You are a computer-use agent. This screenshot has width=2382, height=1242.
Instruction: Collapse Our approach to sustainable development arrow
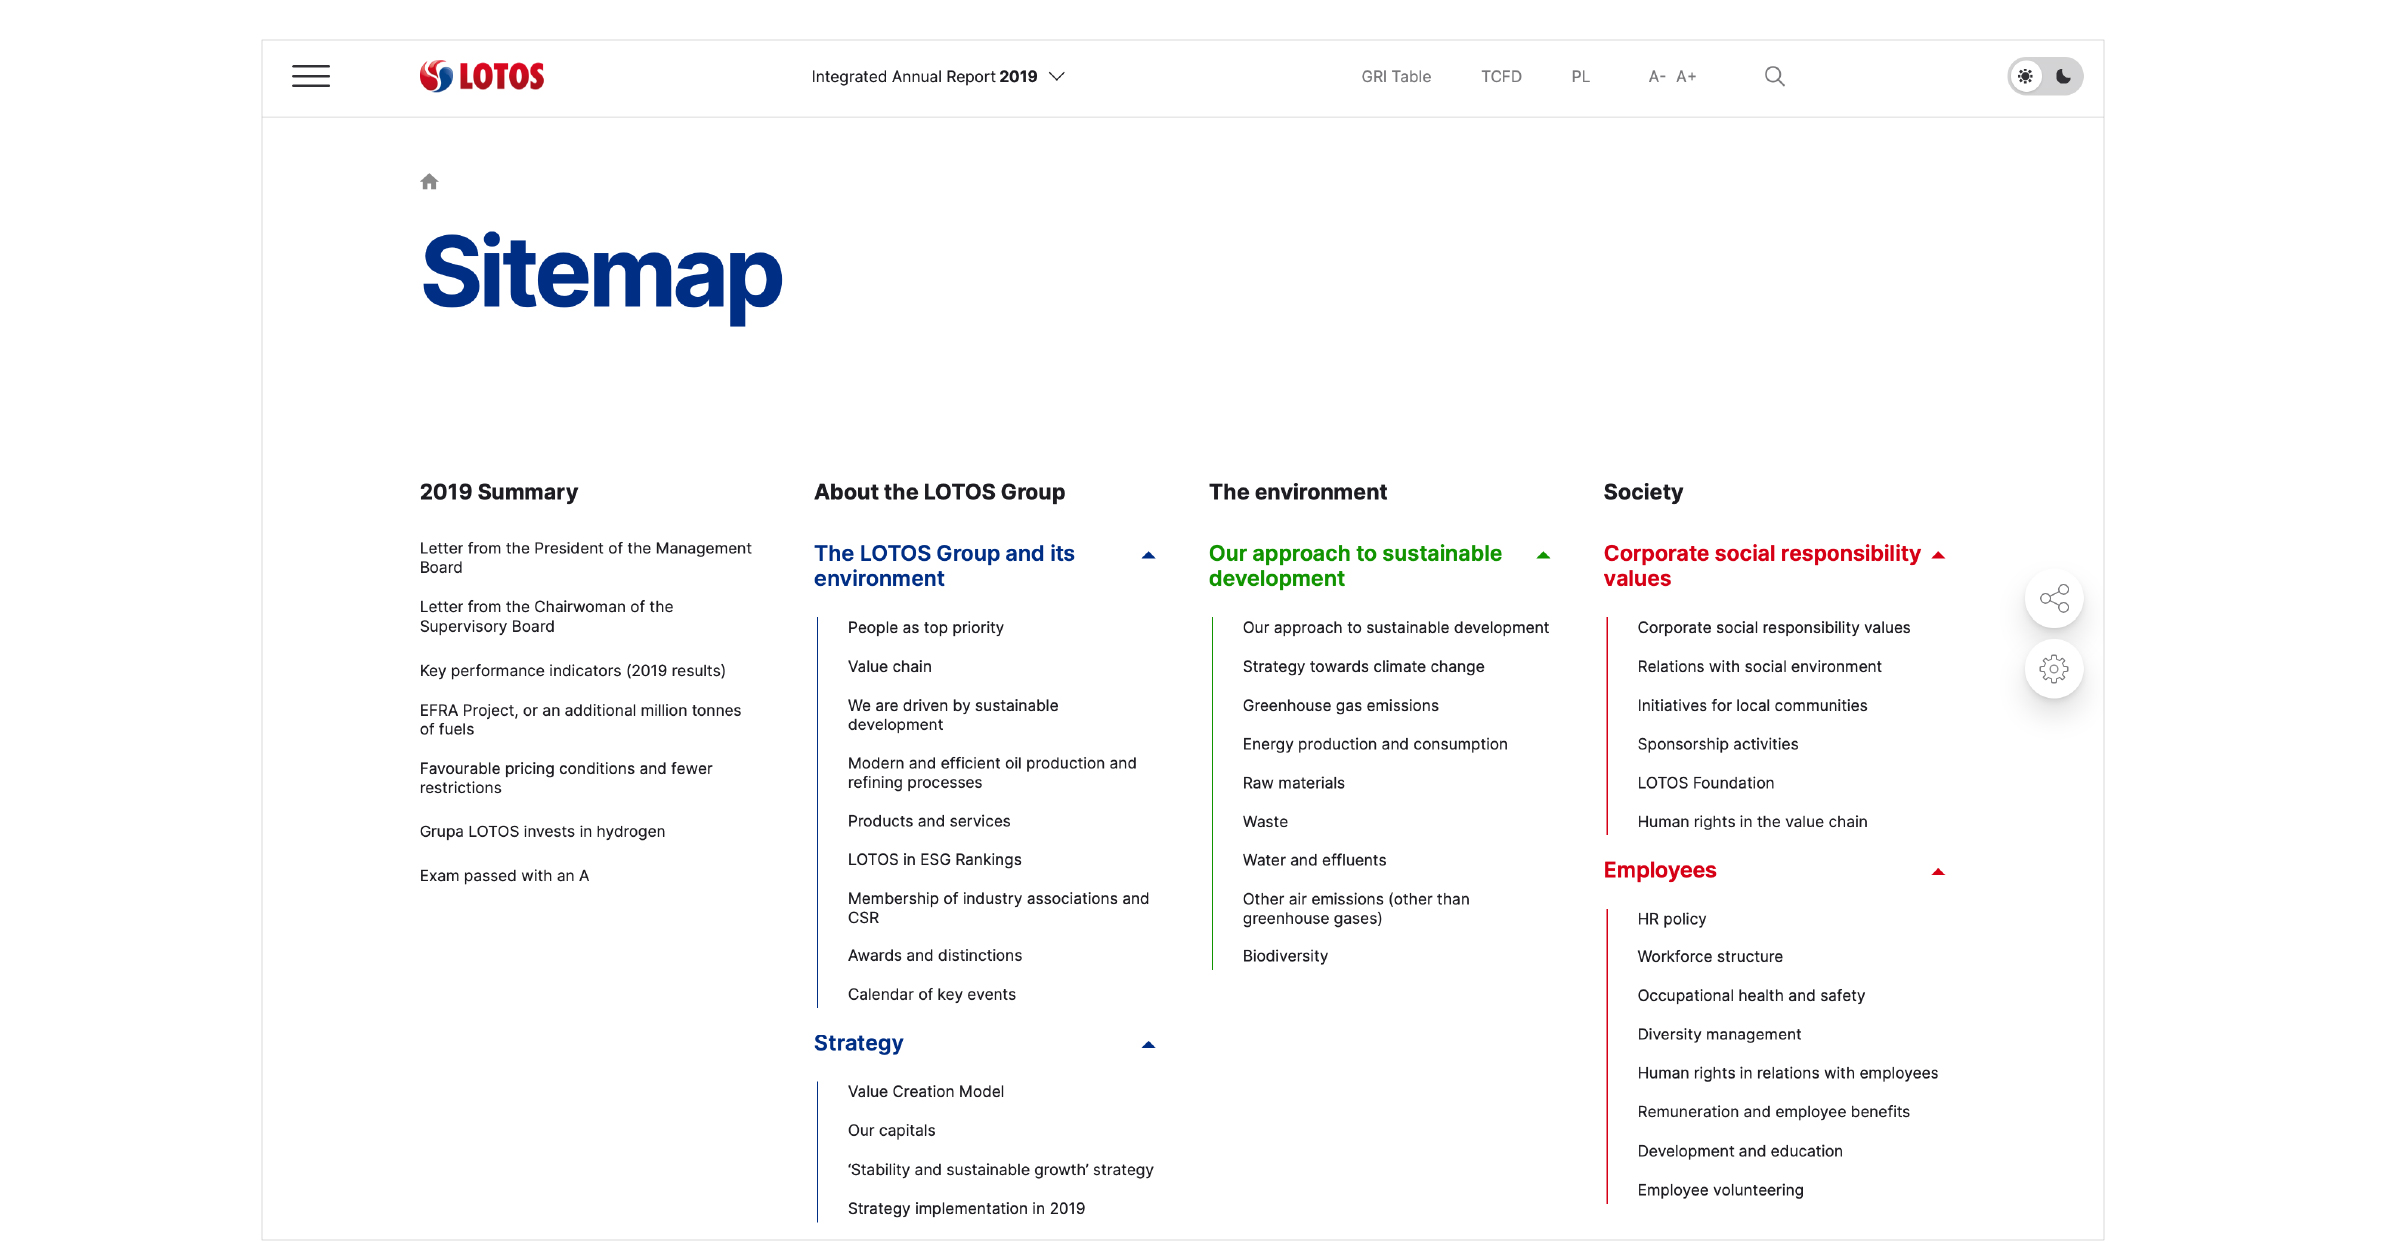point(1543,555)
